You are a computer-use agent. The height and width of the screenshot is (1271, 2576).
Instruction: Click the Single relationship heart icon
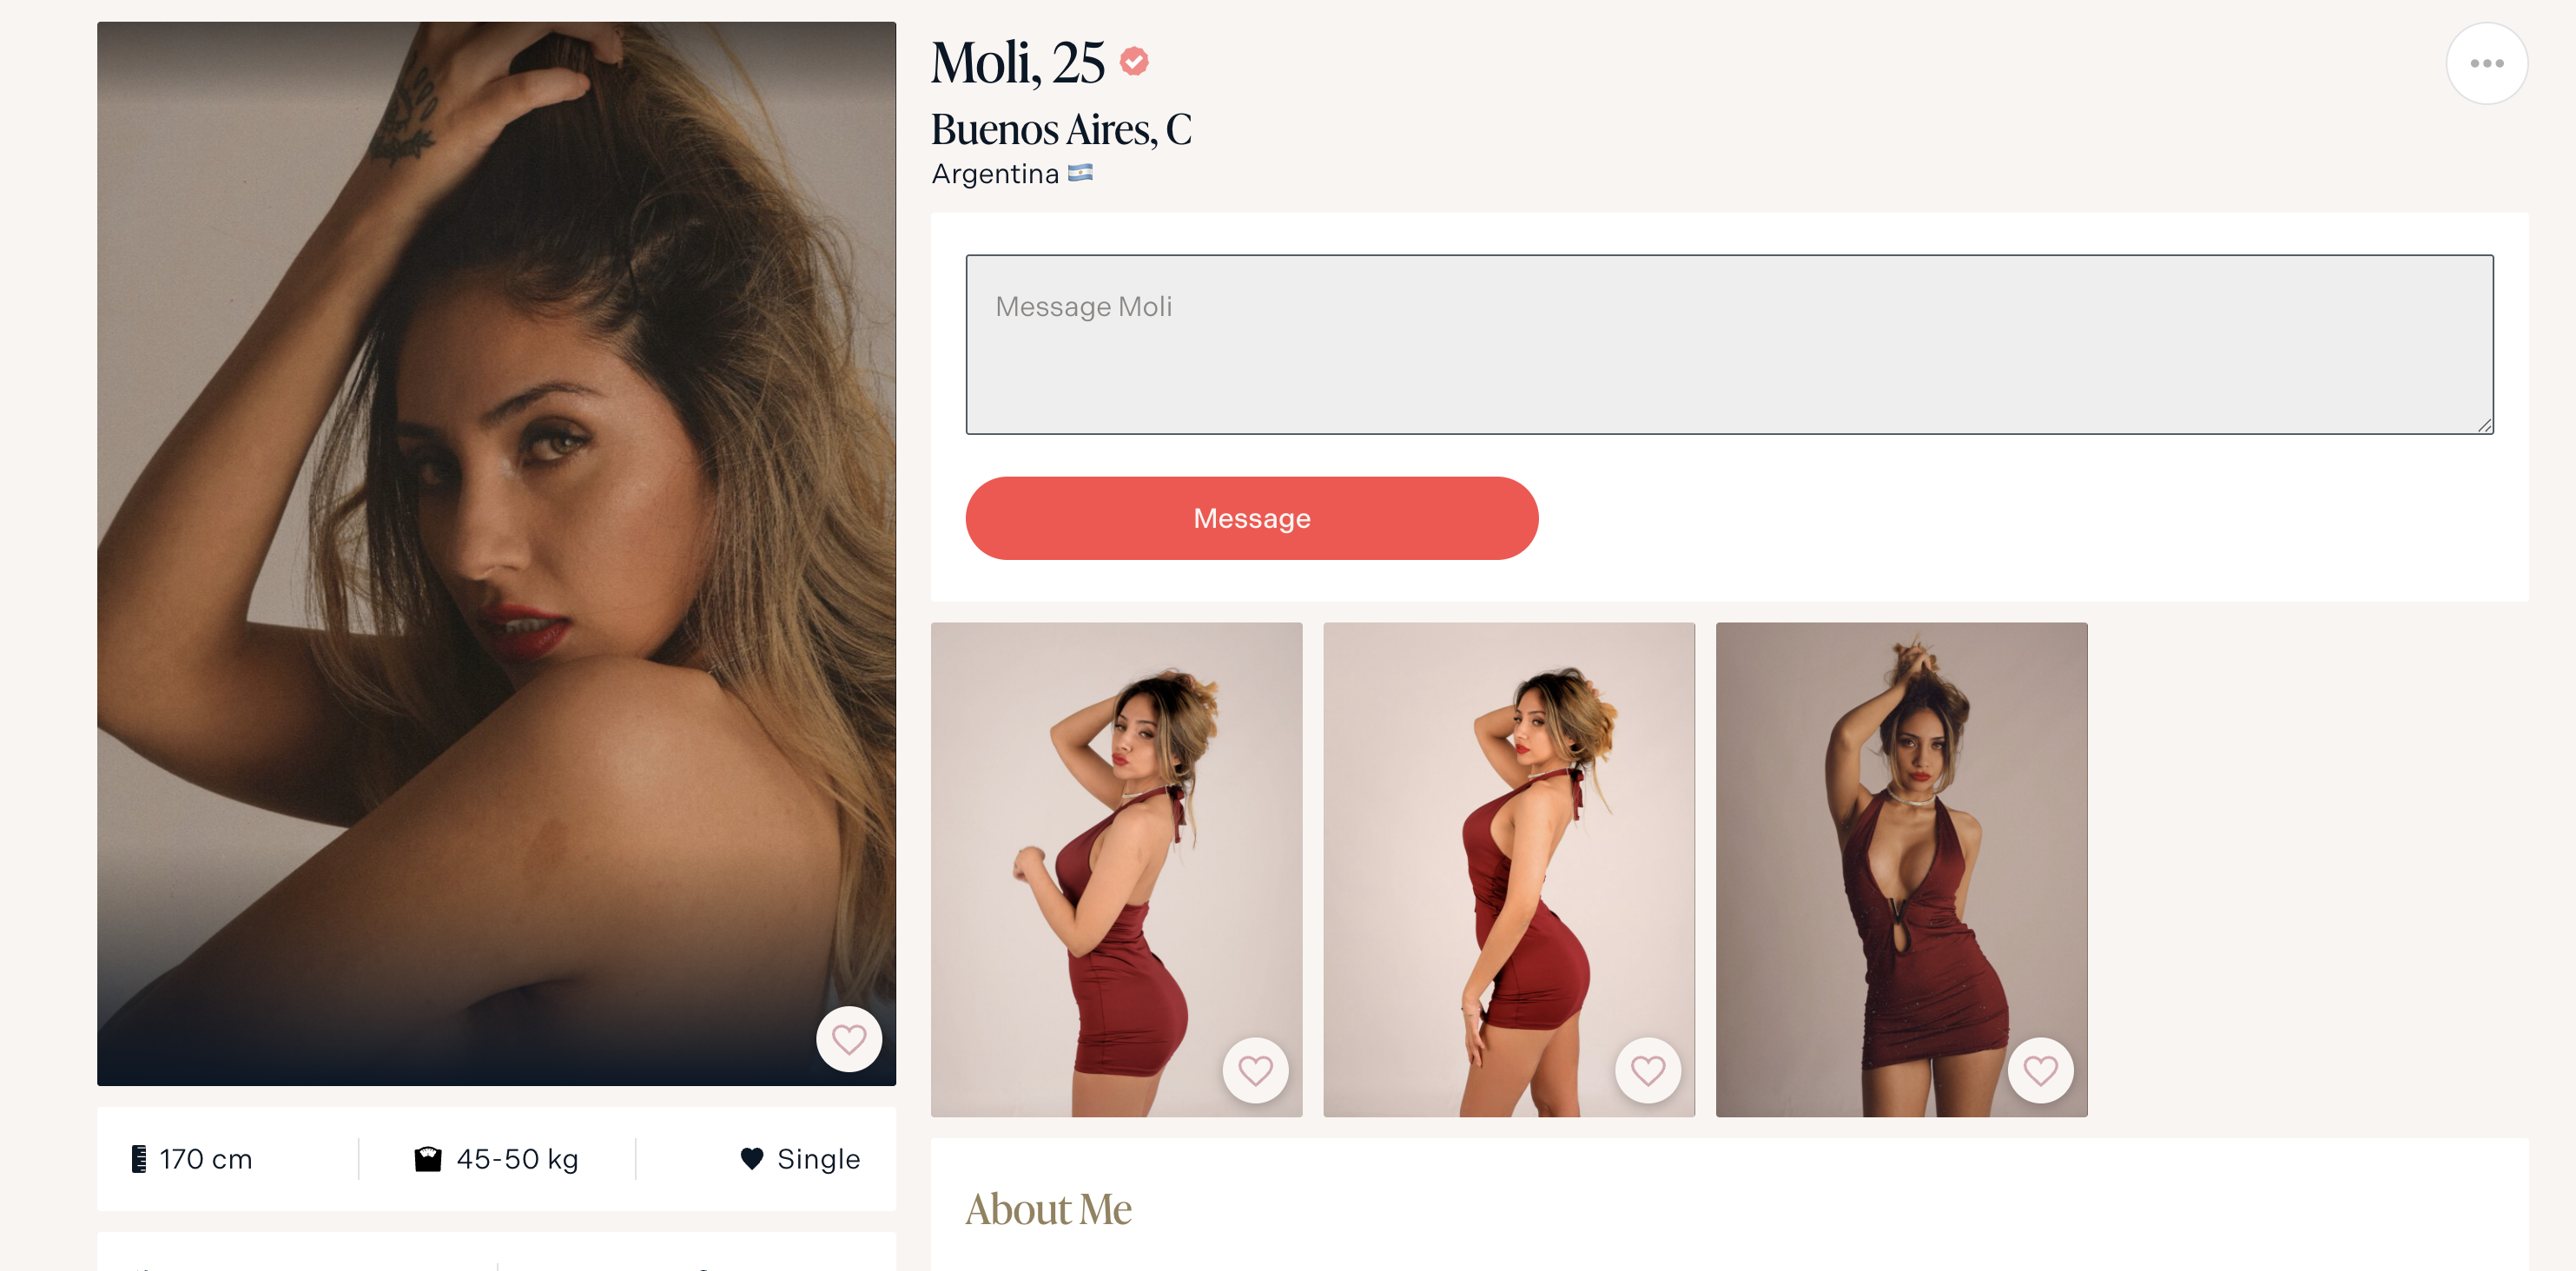pyautogui.click(x=752, y=1158)
